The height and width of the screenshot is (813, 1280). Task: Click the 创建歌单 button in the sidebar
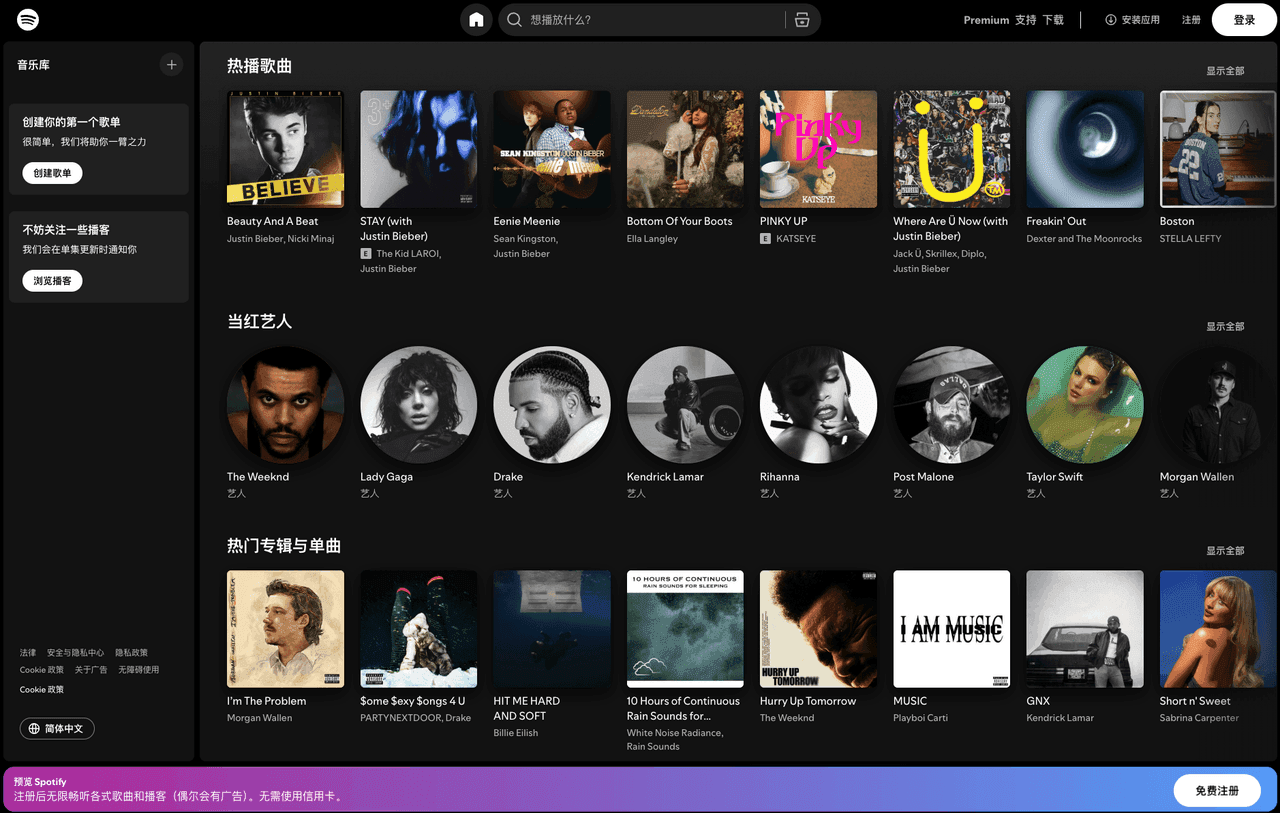pyautogui.click(x=51, y=172)
